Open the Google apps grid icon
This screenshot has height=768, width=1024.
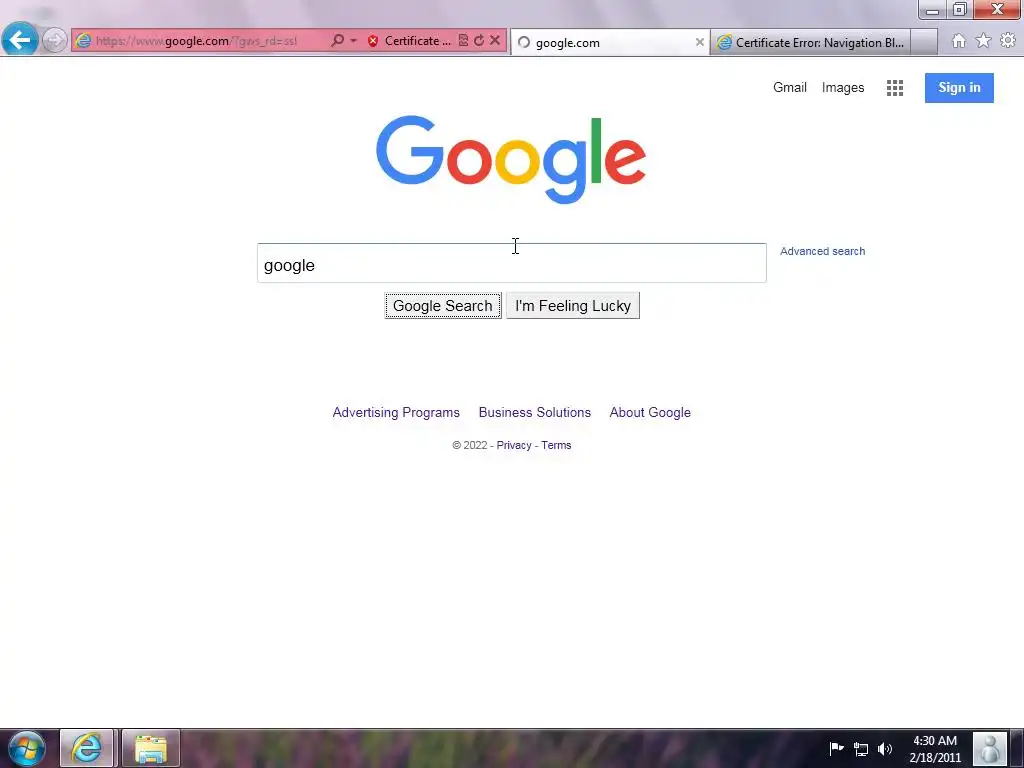pos(895,88)
